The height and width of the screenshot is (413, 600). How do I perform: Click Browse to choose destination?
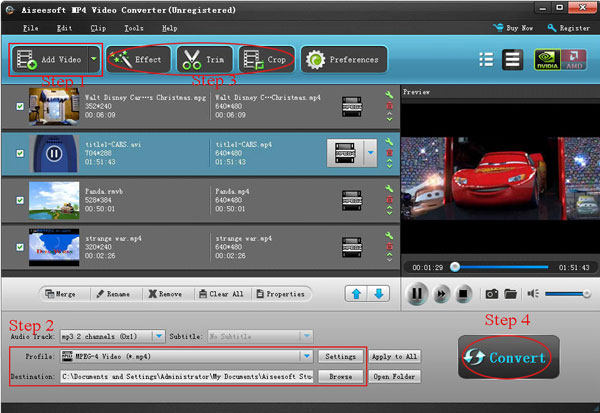click(340, 376)
